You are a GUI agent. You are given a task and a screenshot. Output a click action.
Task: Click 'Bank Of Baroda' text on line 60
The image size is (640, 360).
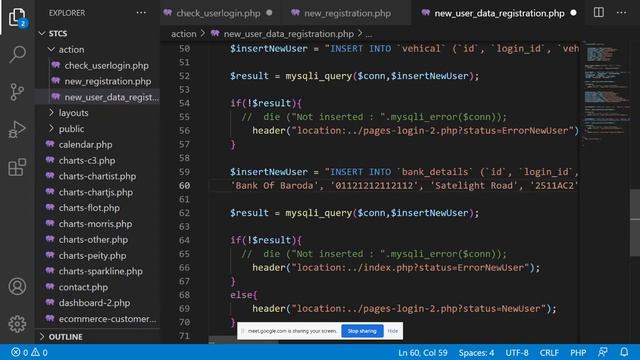pyautogui.click(x=274, y=185)
